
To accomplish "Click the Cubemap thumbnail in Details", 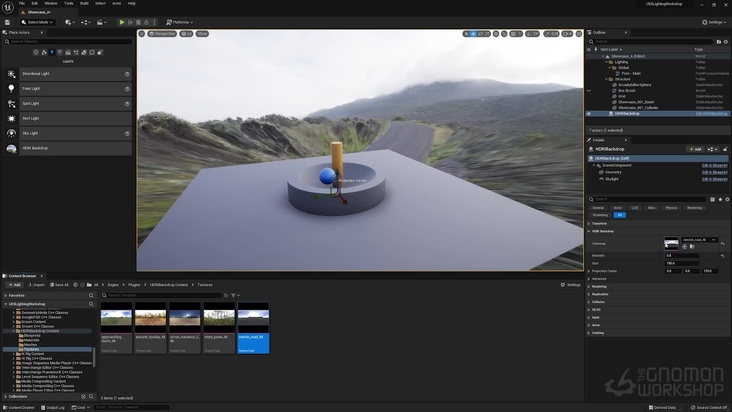I will pos(671,244).
